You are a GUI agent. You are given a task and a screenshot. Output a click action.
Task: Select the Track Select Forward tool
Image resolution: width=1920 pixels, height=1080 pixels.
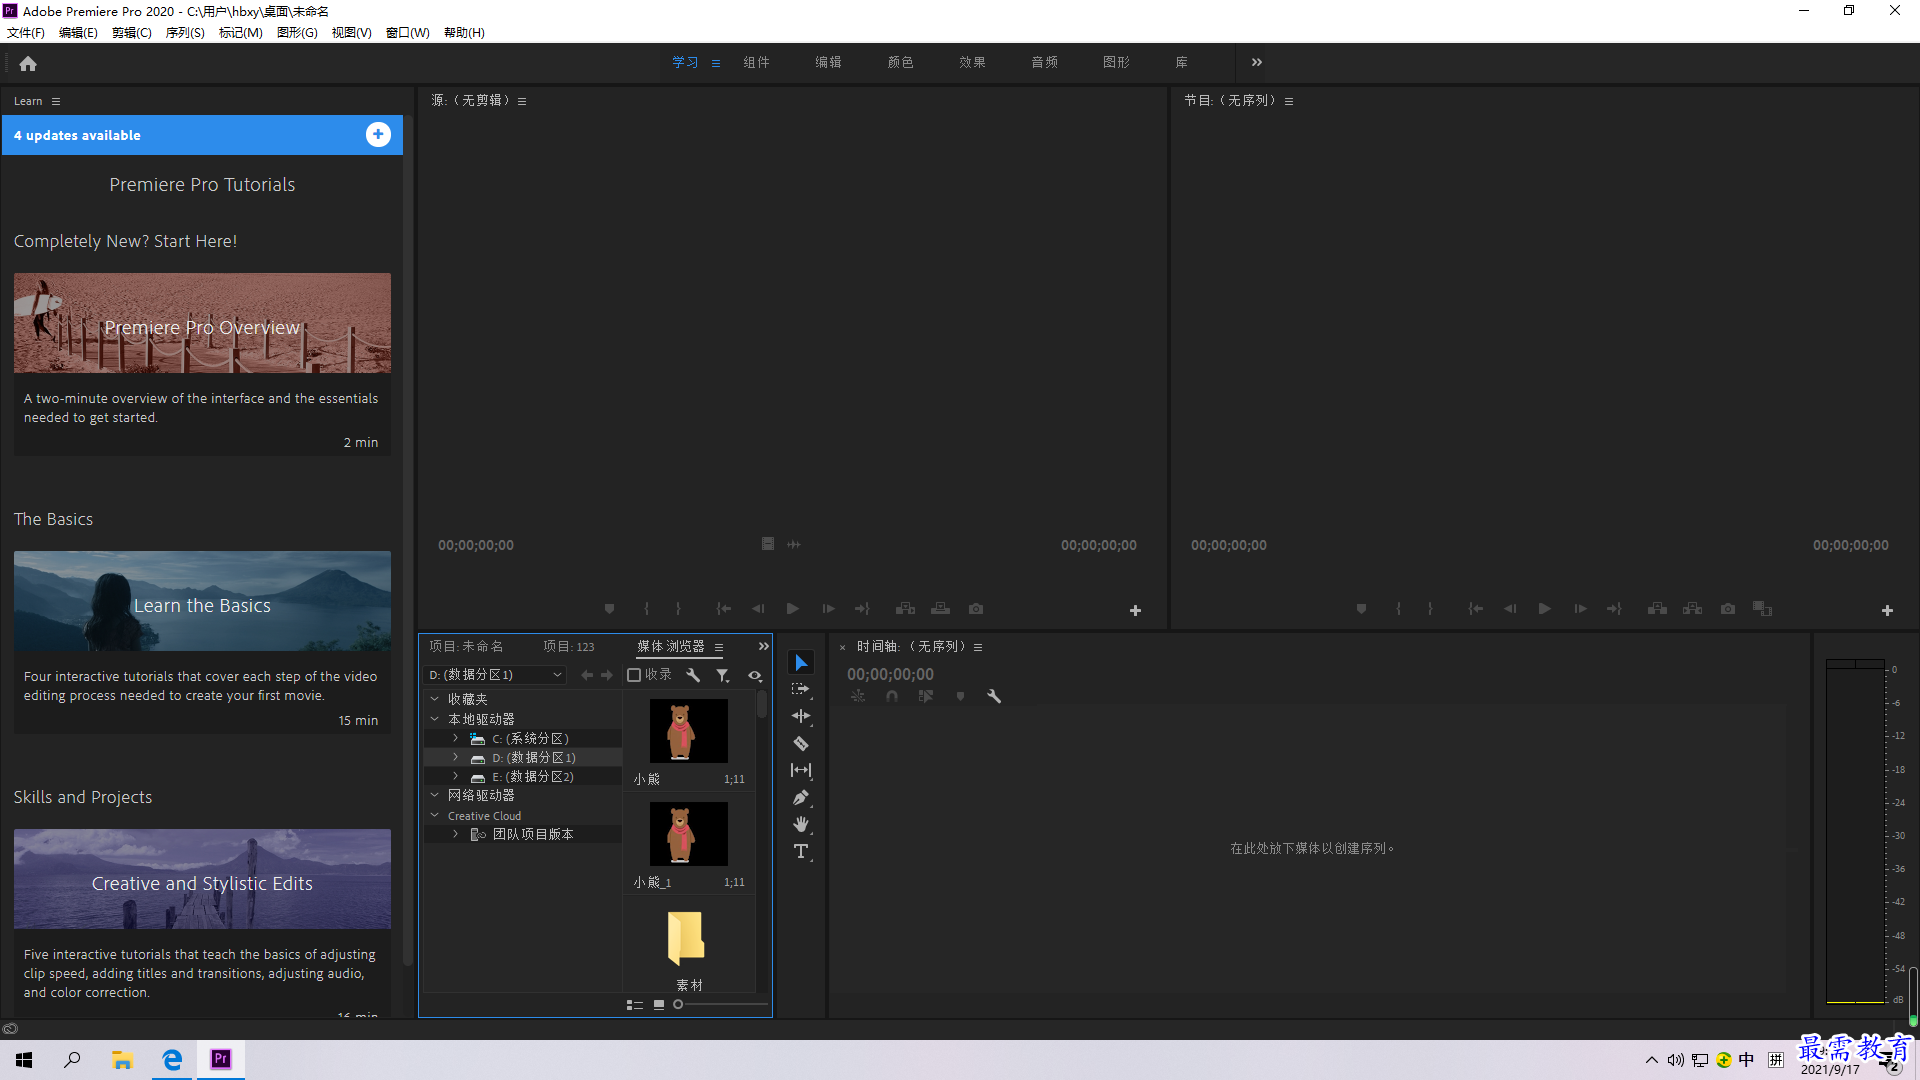(x=801, y=690)
